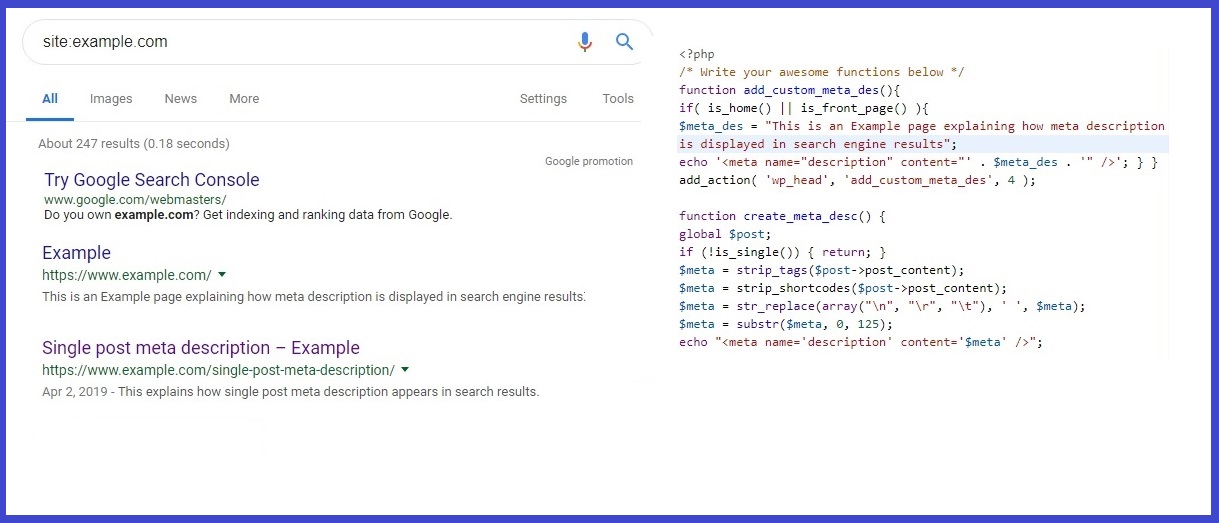Click the voice search microphone icon
The image size is (1219, 523).
[x=585, y=42]
